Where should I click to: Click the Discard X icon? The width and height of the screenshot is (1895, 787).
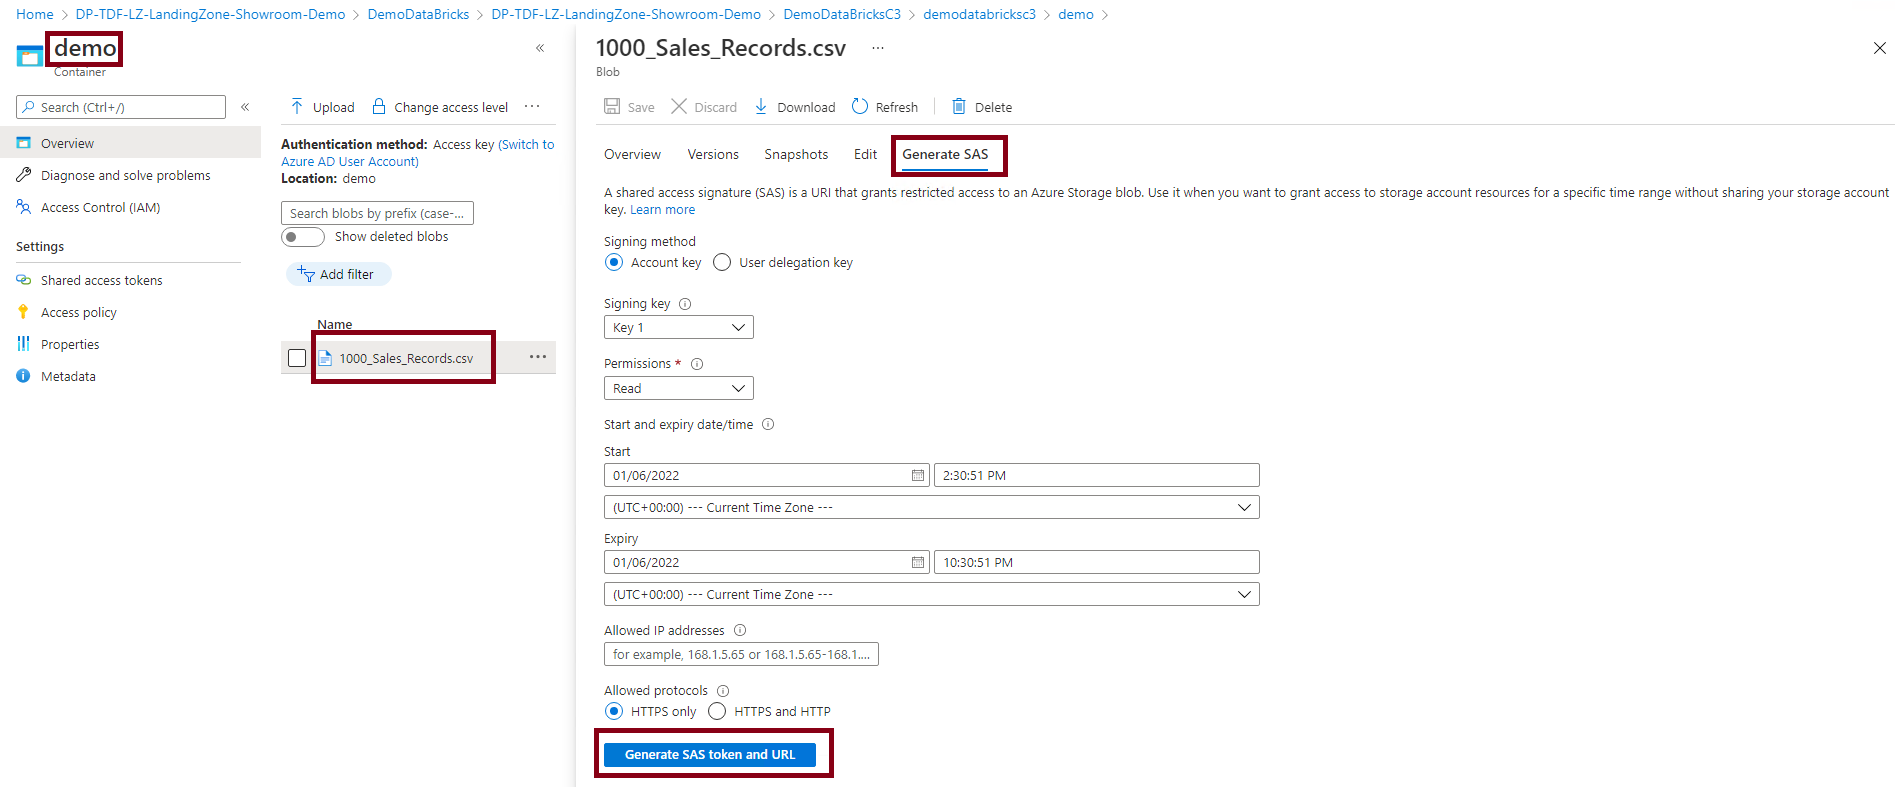pyautogui.click(x=679, y=106)
